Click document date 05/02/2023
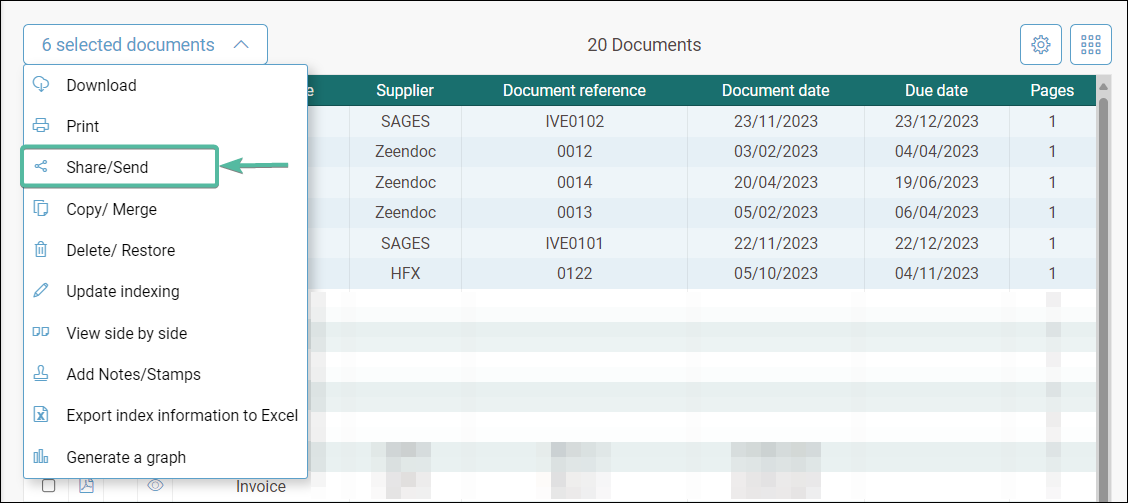 (776, 213)
